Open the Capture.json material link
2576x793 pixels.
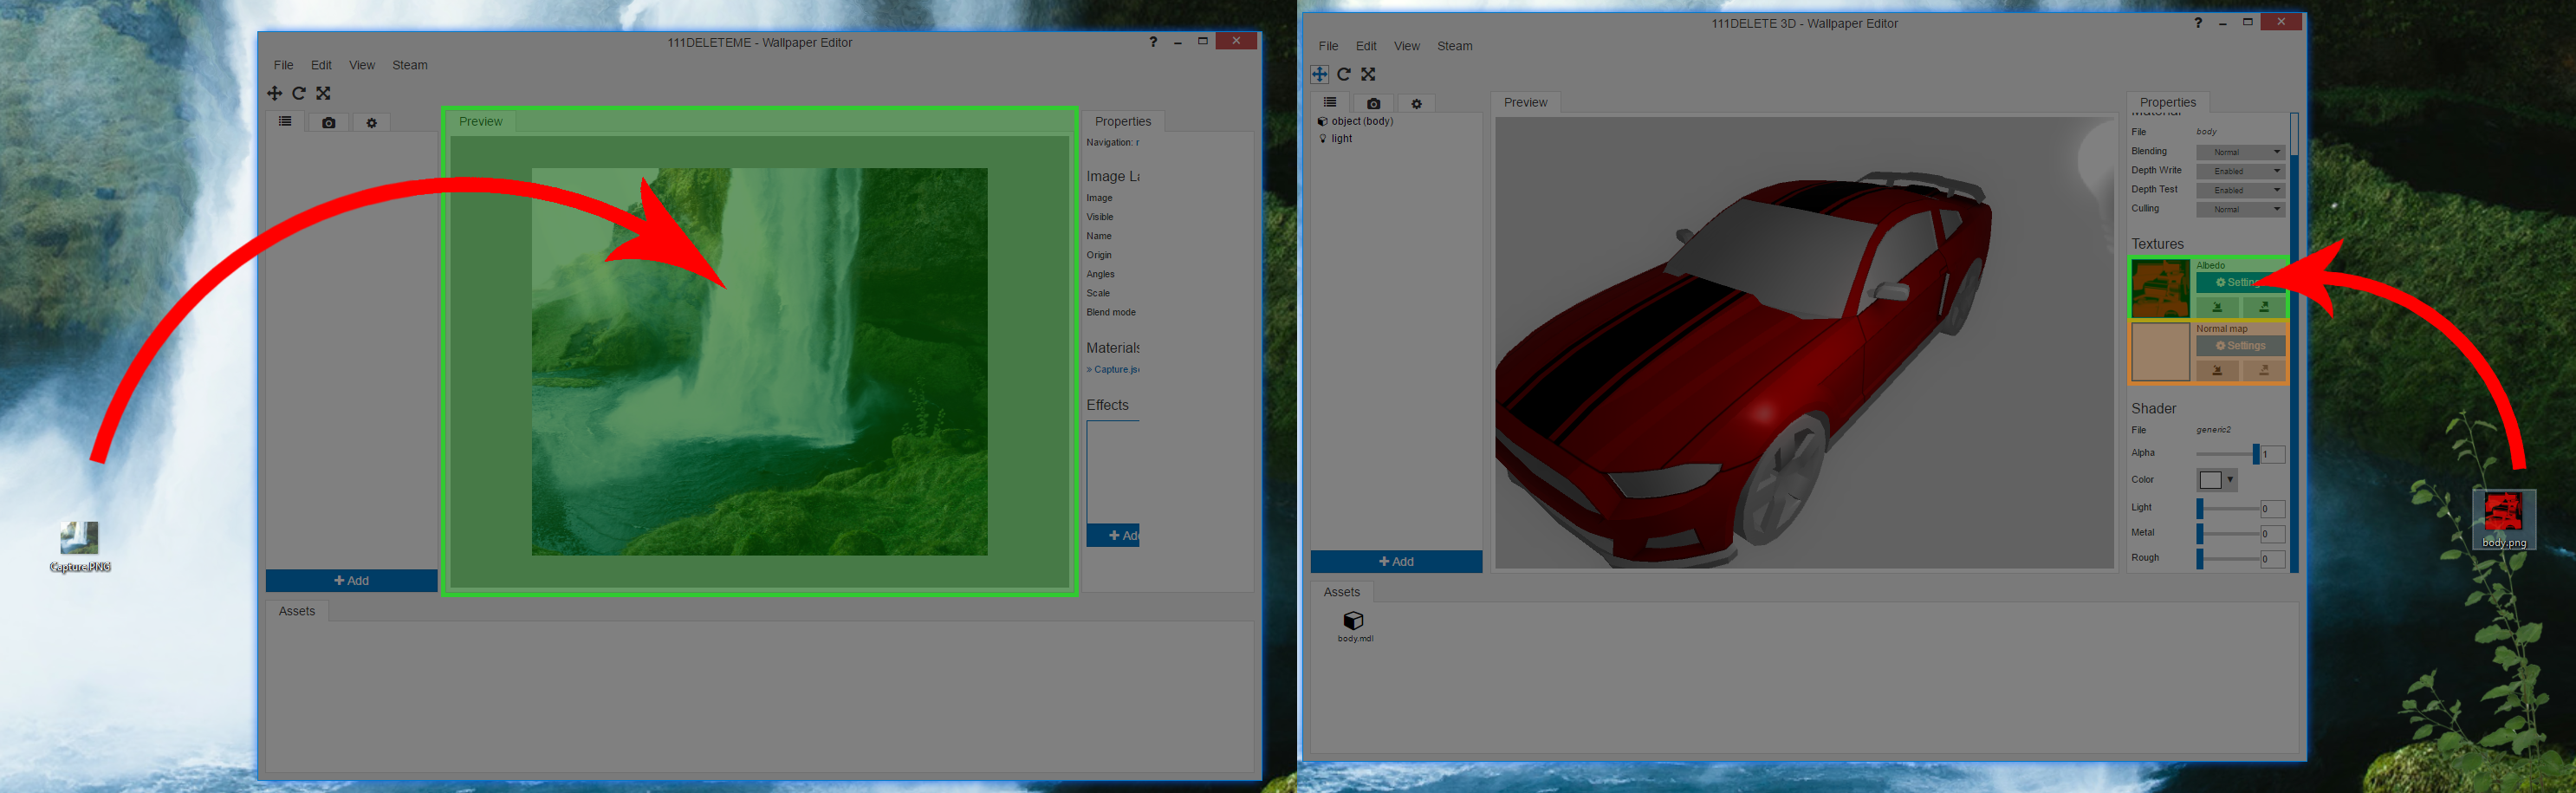[1113, 370]
